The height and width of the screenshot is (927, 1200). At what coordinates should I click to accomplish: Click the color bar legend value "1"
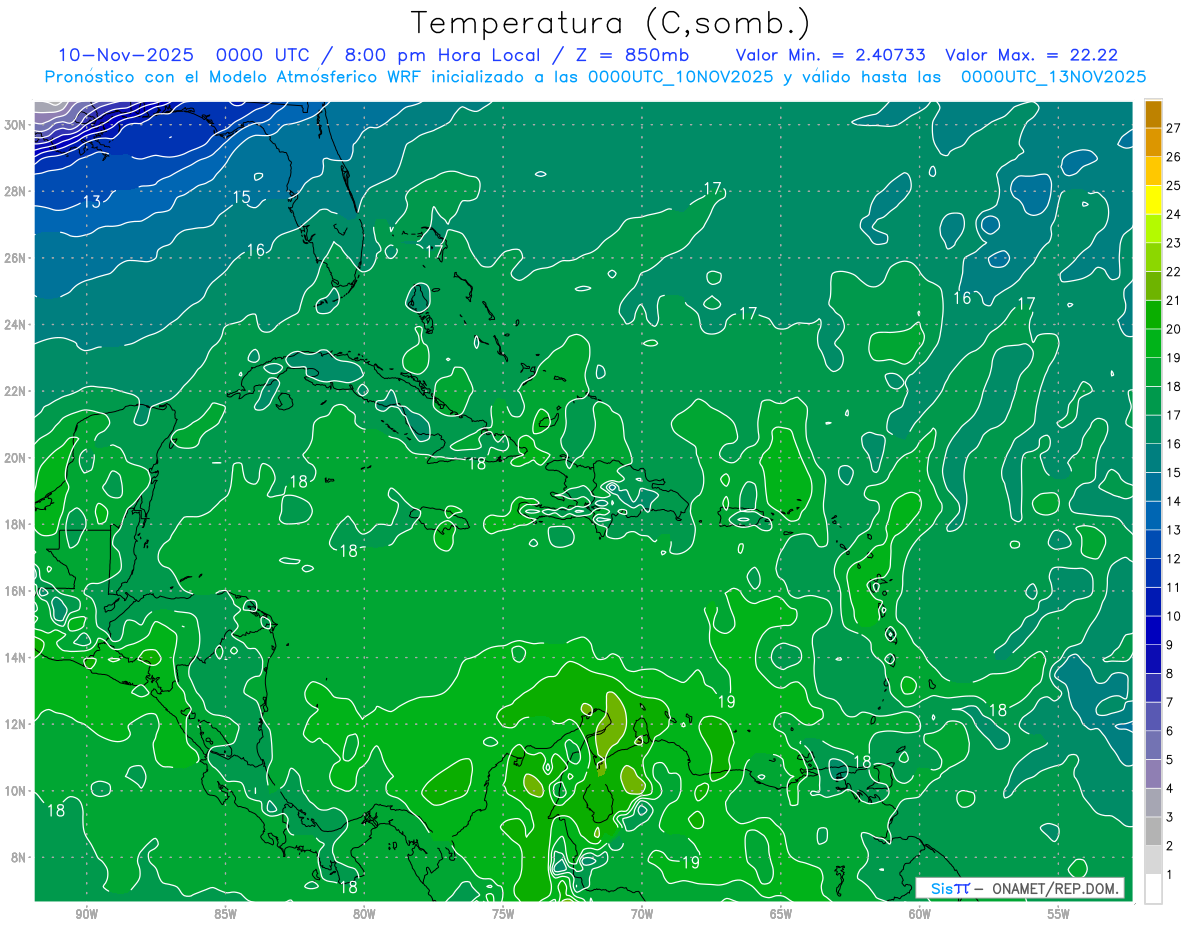1170,874
